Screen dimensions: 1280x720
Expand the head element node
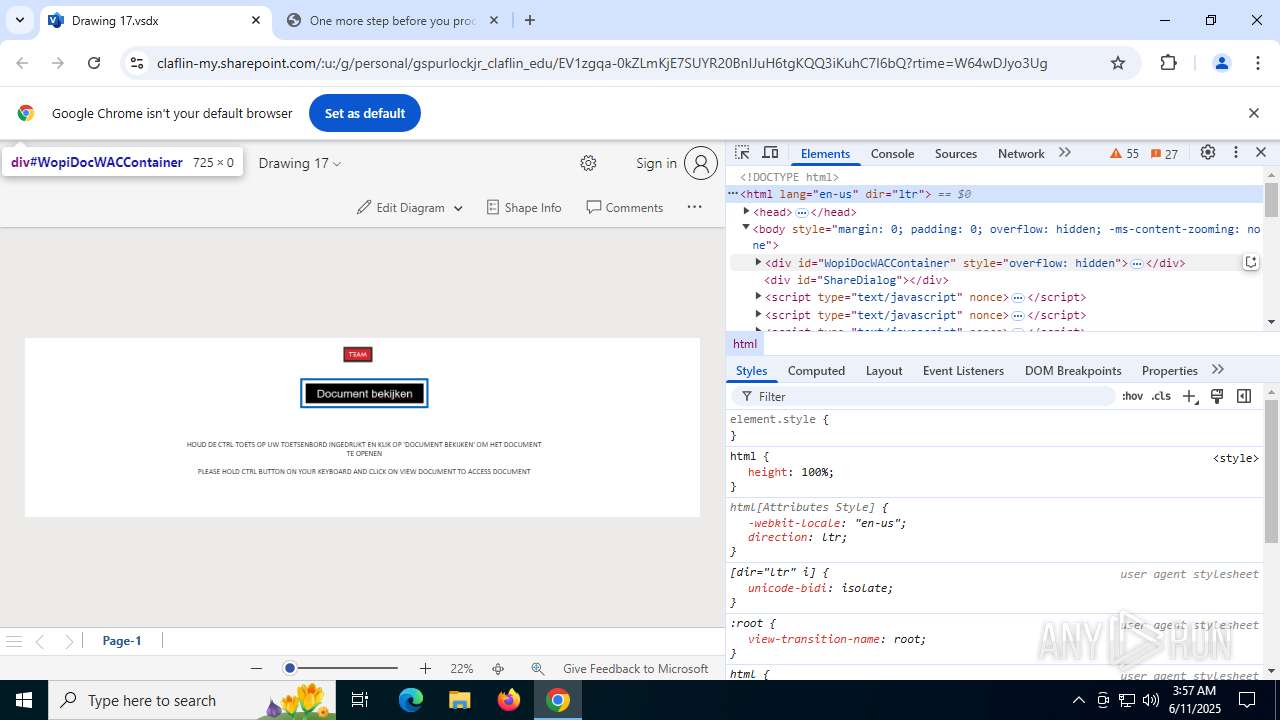coord(746,211)
